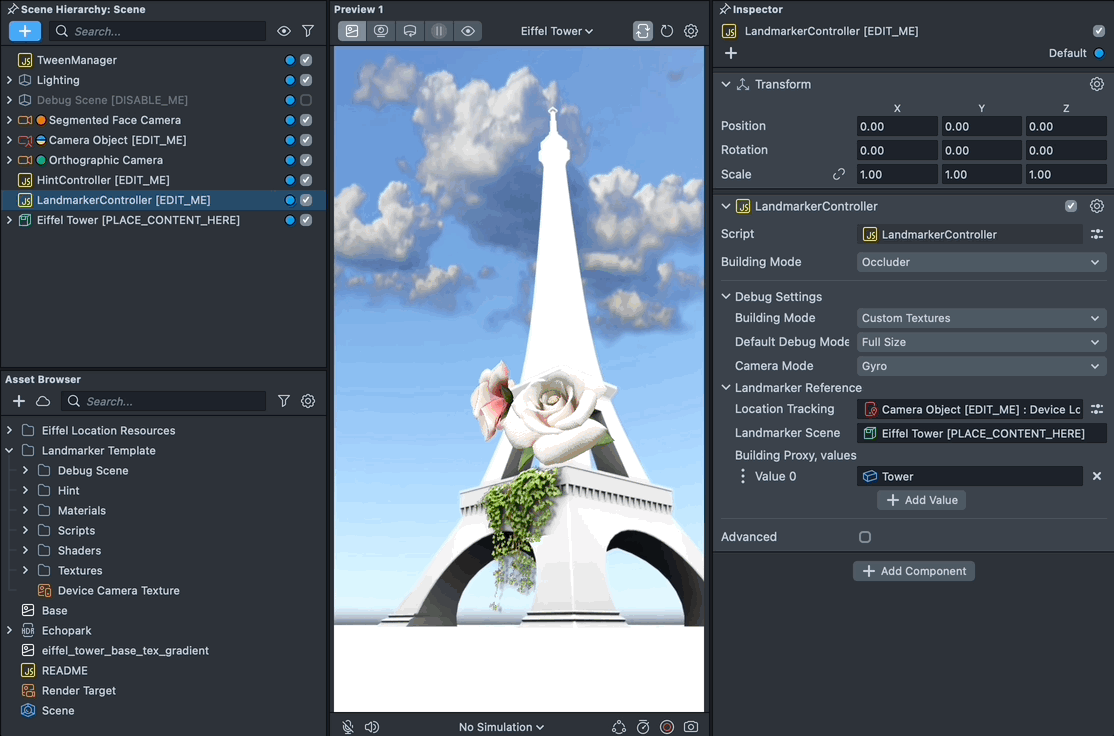
Task: Open the No Simulation menu
Action: pyautogui.click(x=501, y=727)
